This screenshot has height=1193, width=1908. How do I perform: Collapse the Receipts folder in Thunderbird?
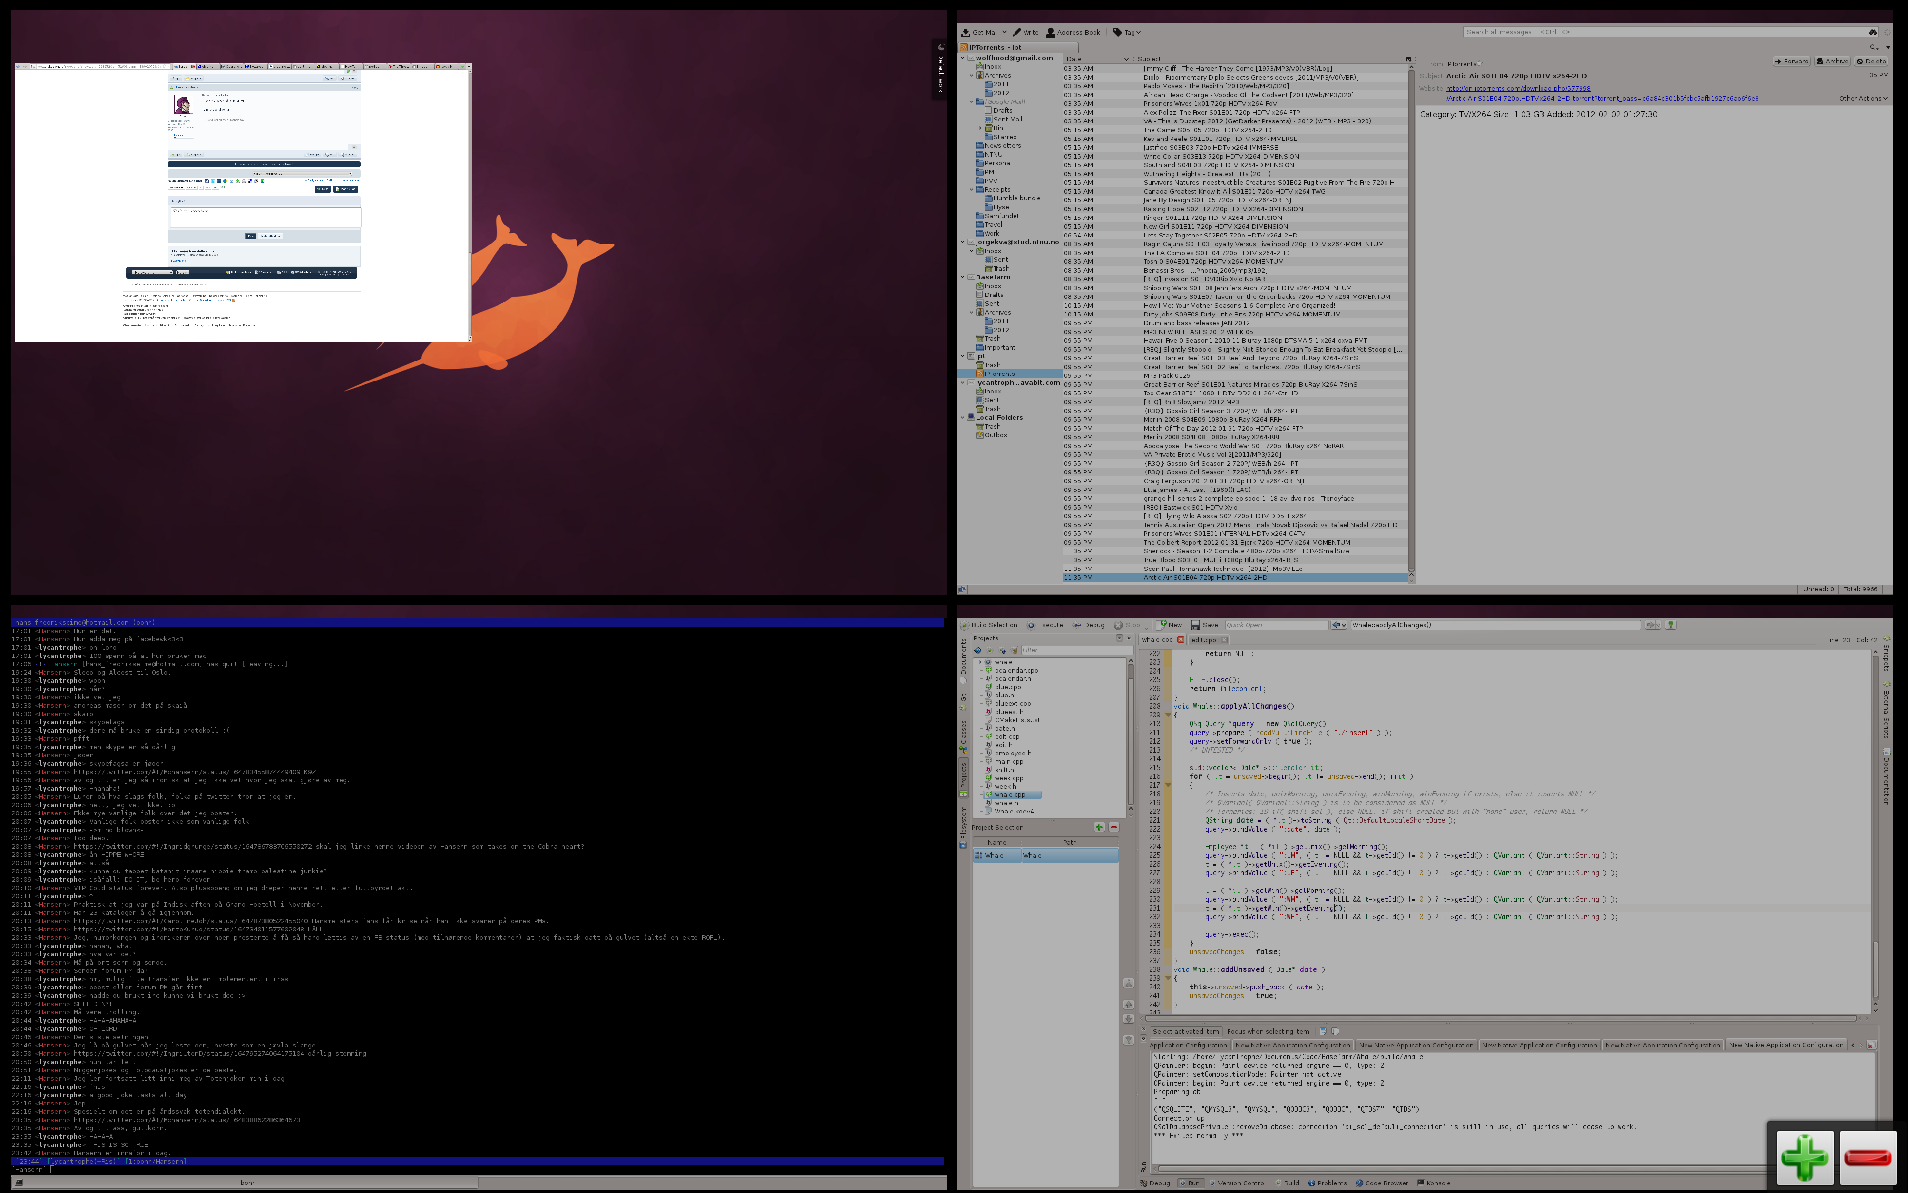pos(972,189)
